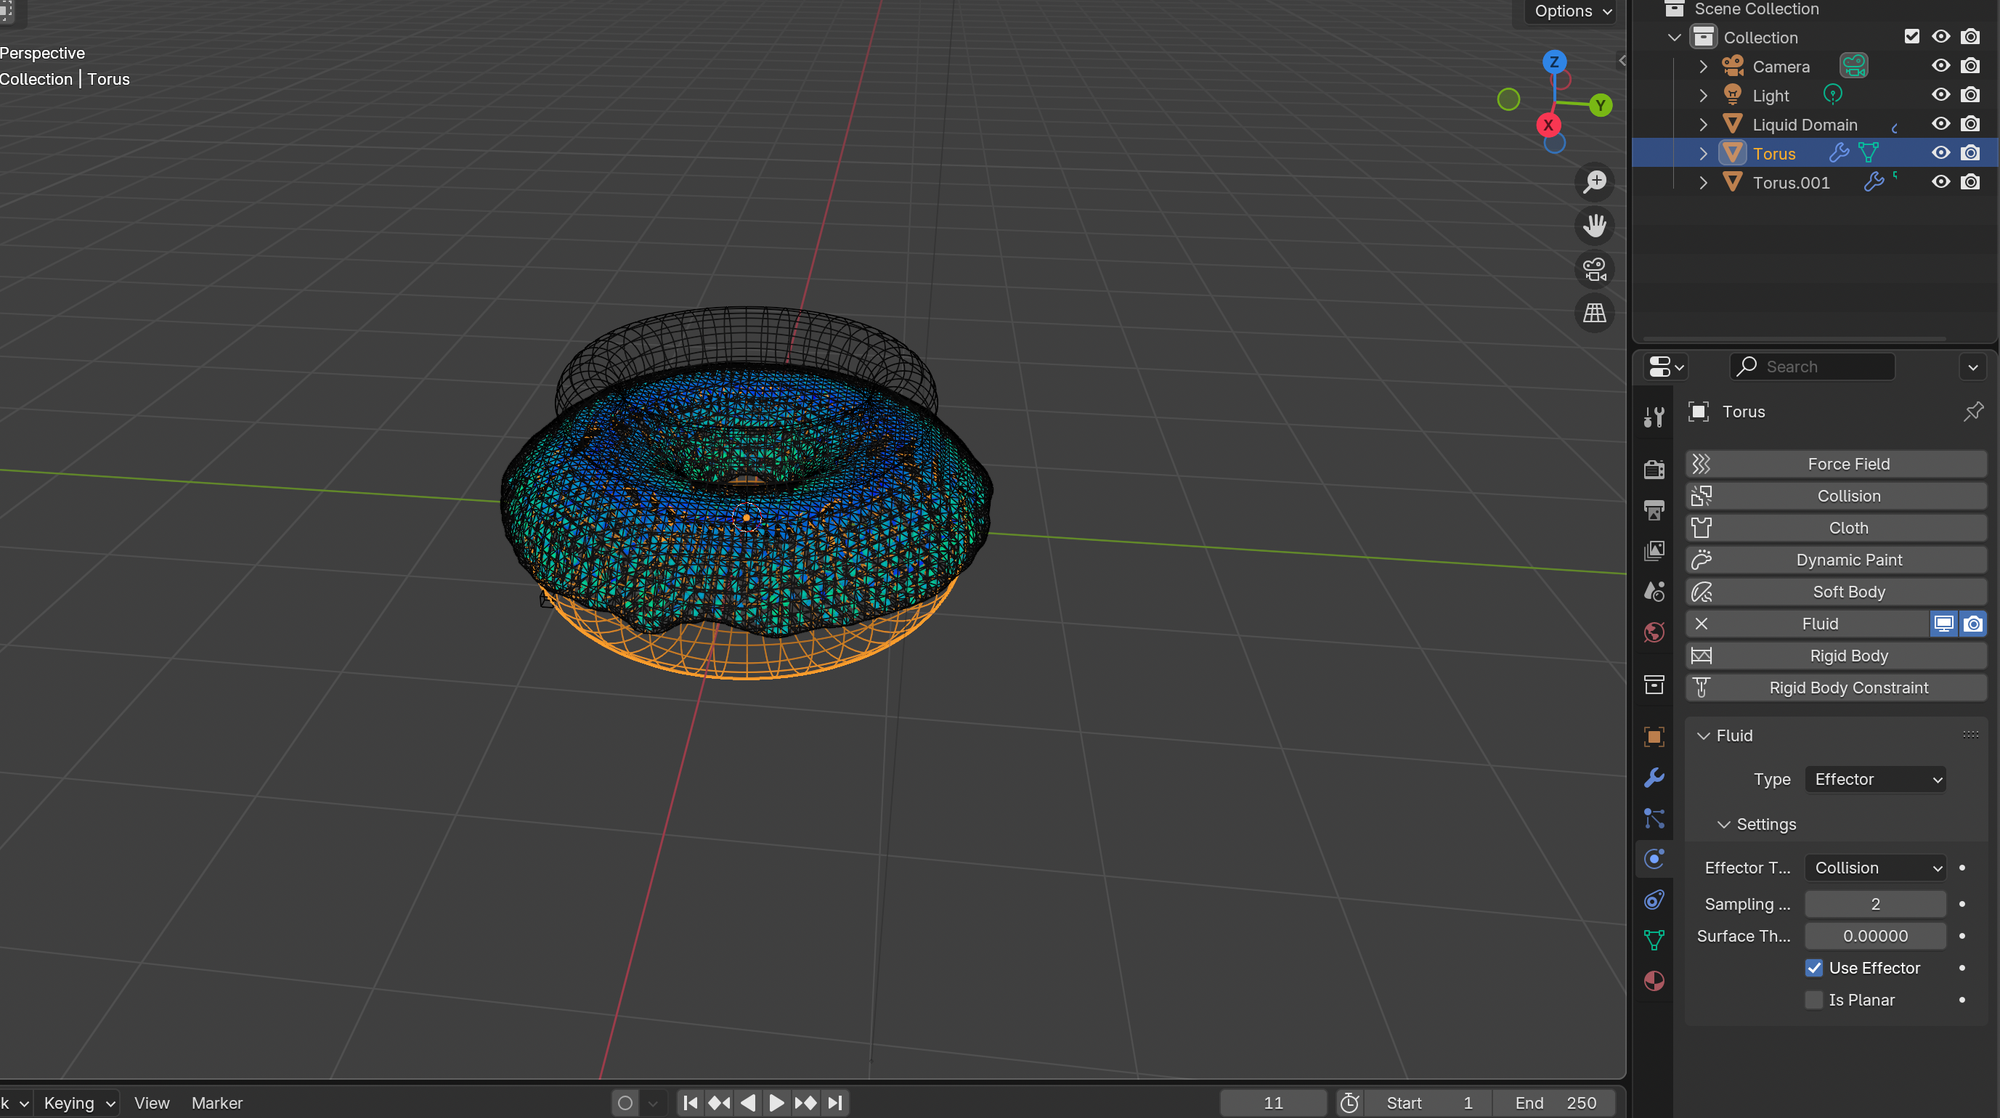Open the Scene properties tab
Screen dimensions: 2000x1118
pos(1654,592)
